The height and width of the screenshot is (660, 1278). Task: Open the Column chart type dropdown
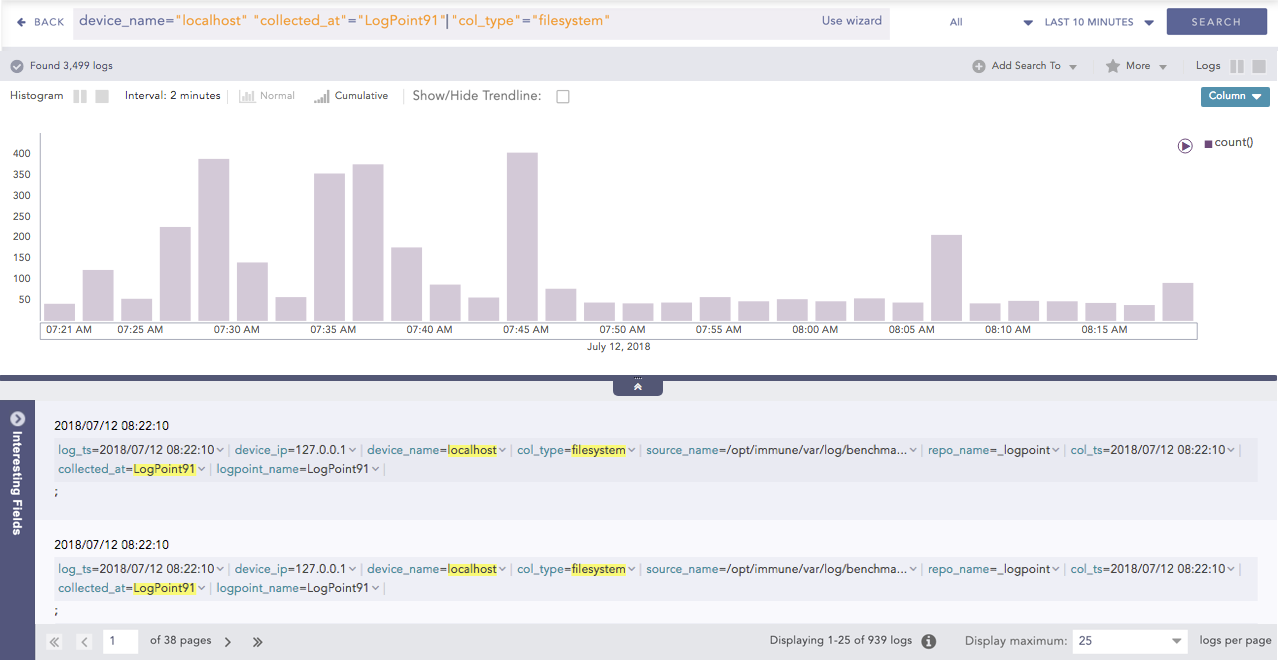[x=1235, y=96]
